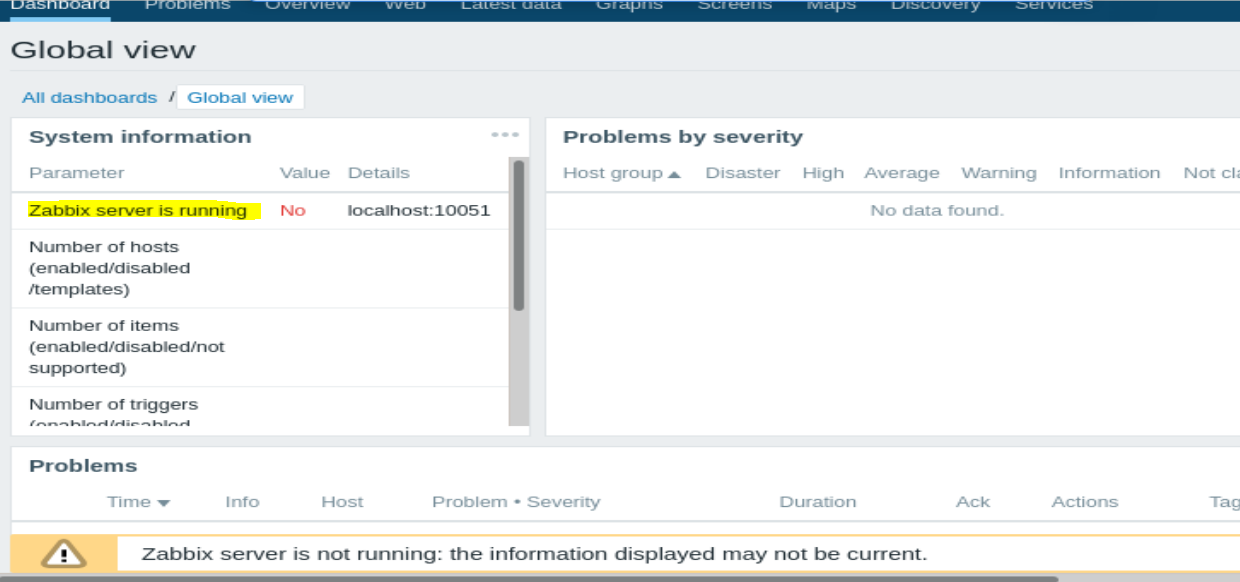Click the 'Parameter' column header

77,173
